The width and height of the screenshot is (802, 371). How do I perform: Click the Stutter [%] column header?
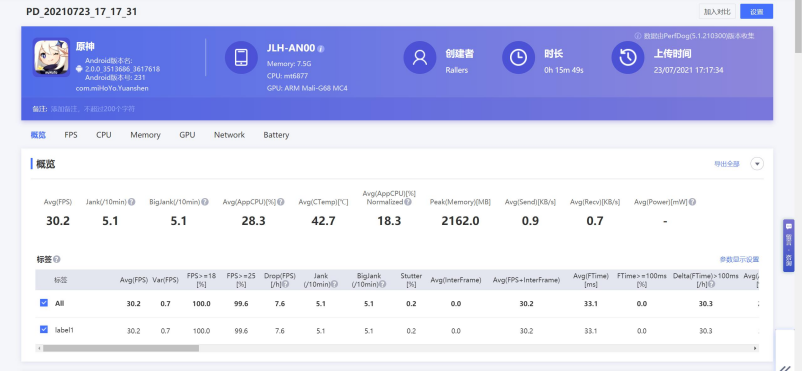[411, 280]
